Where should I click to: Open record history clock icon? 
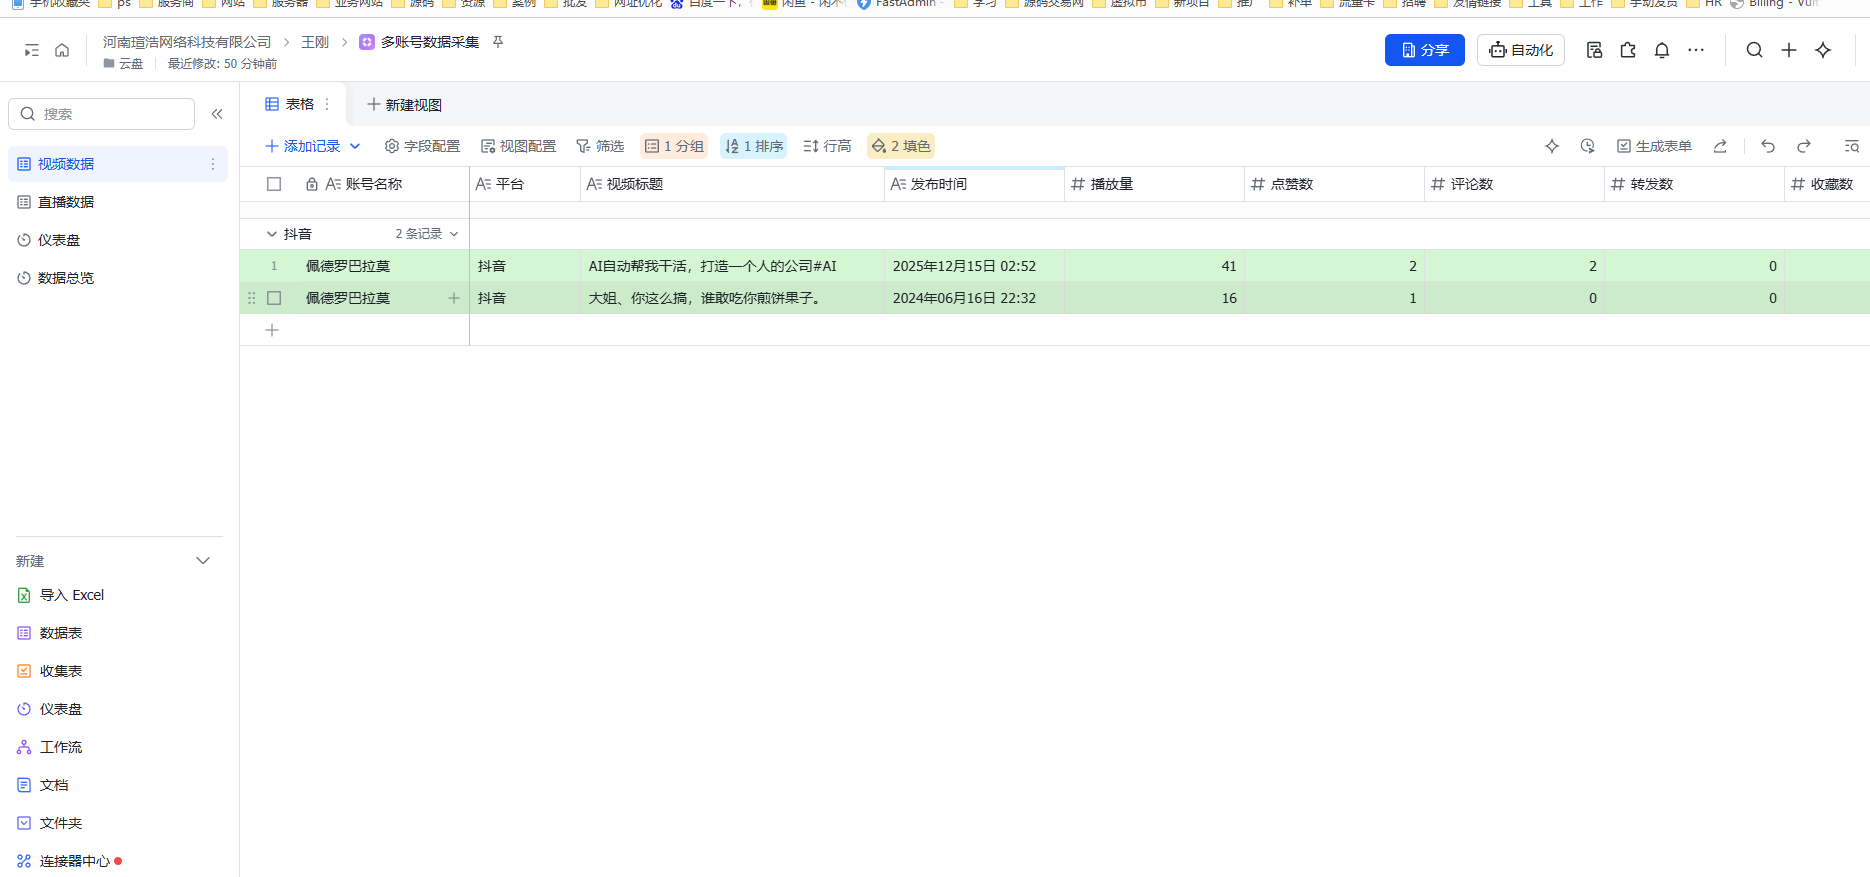tap(1588, 146)
